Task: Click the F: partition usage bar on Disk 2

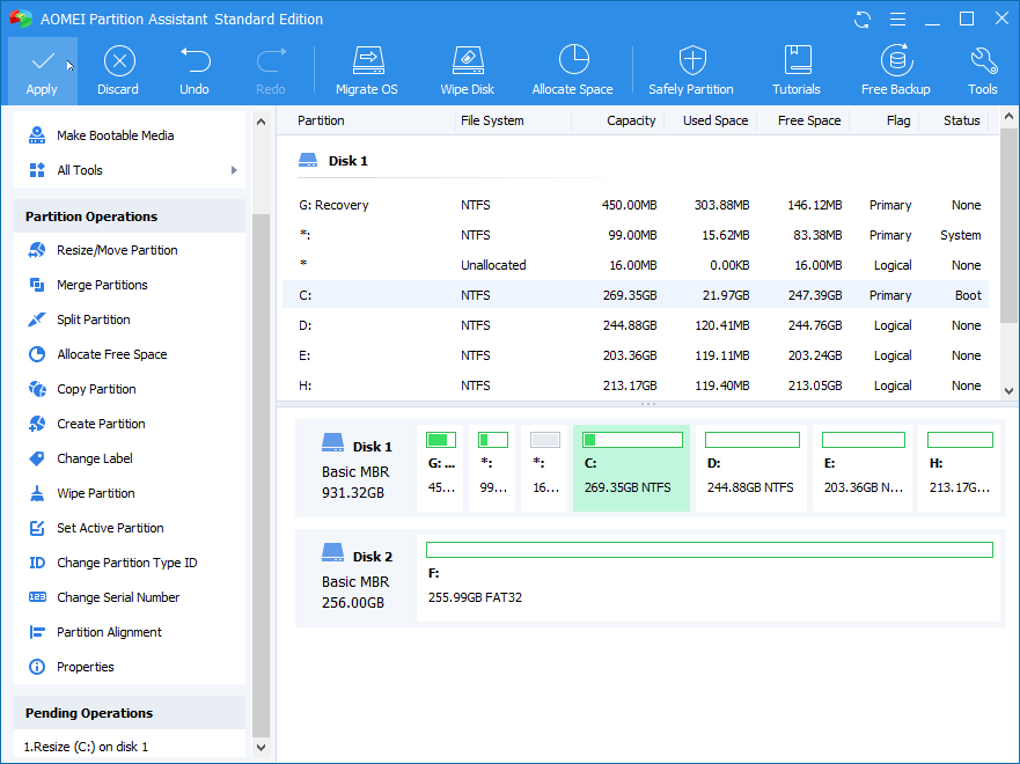Action: tap(709, 550)
